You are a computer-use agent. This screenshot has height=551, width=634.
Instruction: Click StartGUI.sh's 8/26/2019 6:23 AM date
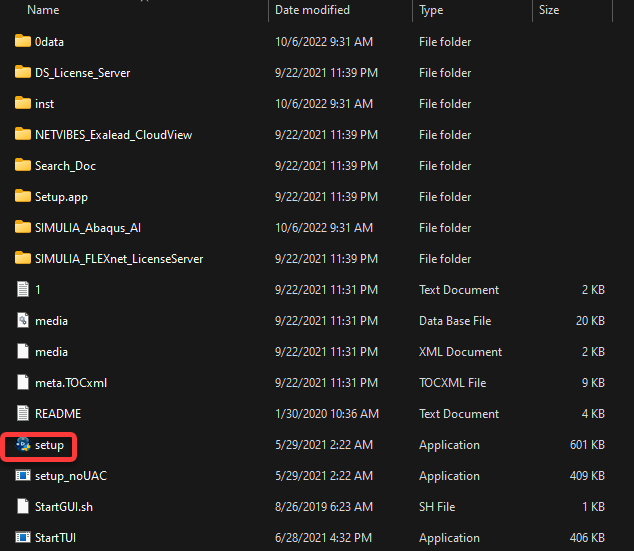pos(324,507)
